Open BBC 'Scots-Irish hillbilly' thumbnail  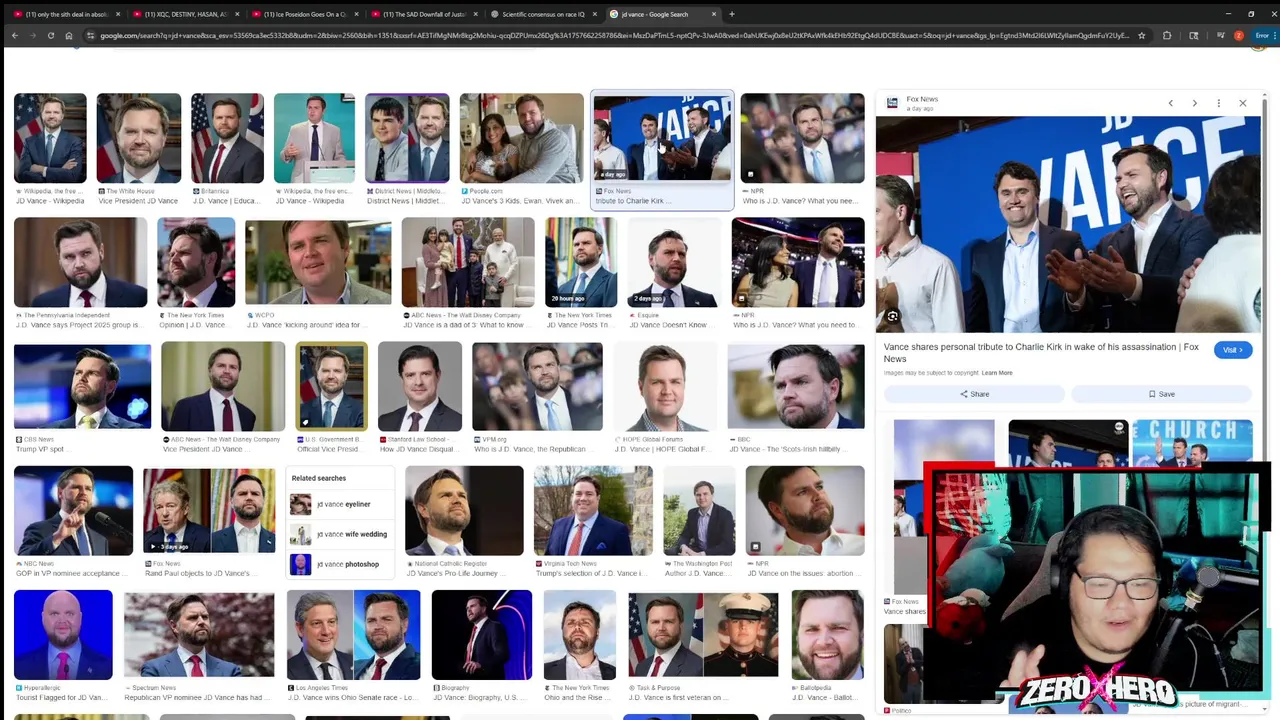coord(796,386)
